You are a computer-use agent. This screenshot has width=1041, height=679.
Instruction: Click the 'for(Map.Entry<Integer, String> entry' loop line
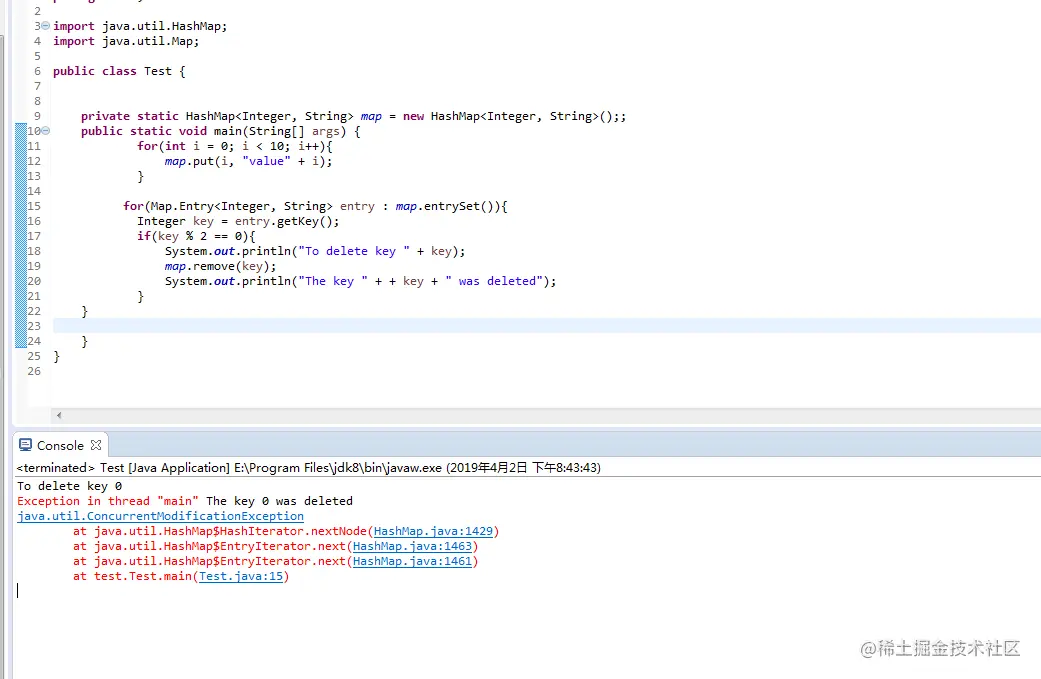point(315,206)
